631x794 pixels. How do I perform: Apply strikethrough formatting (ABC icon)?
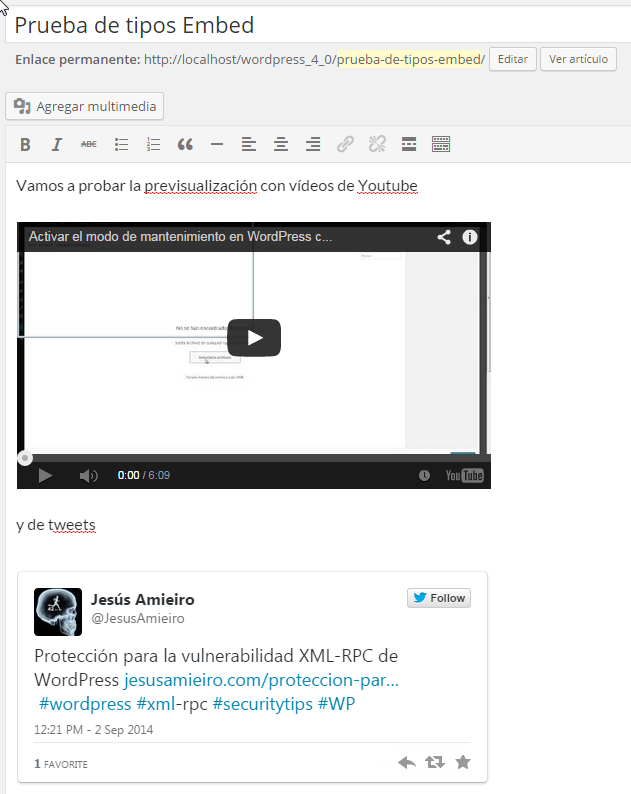[x=89, y=144]
